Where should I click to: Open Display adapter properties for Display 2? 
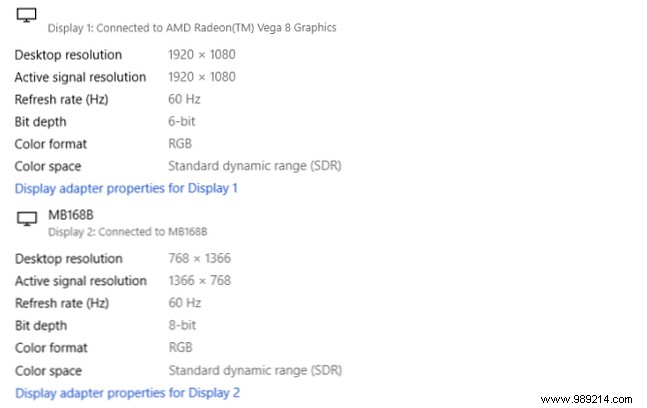coord(127,393)
